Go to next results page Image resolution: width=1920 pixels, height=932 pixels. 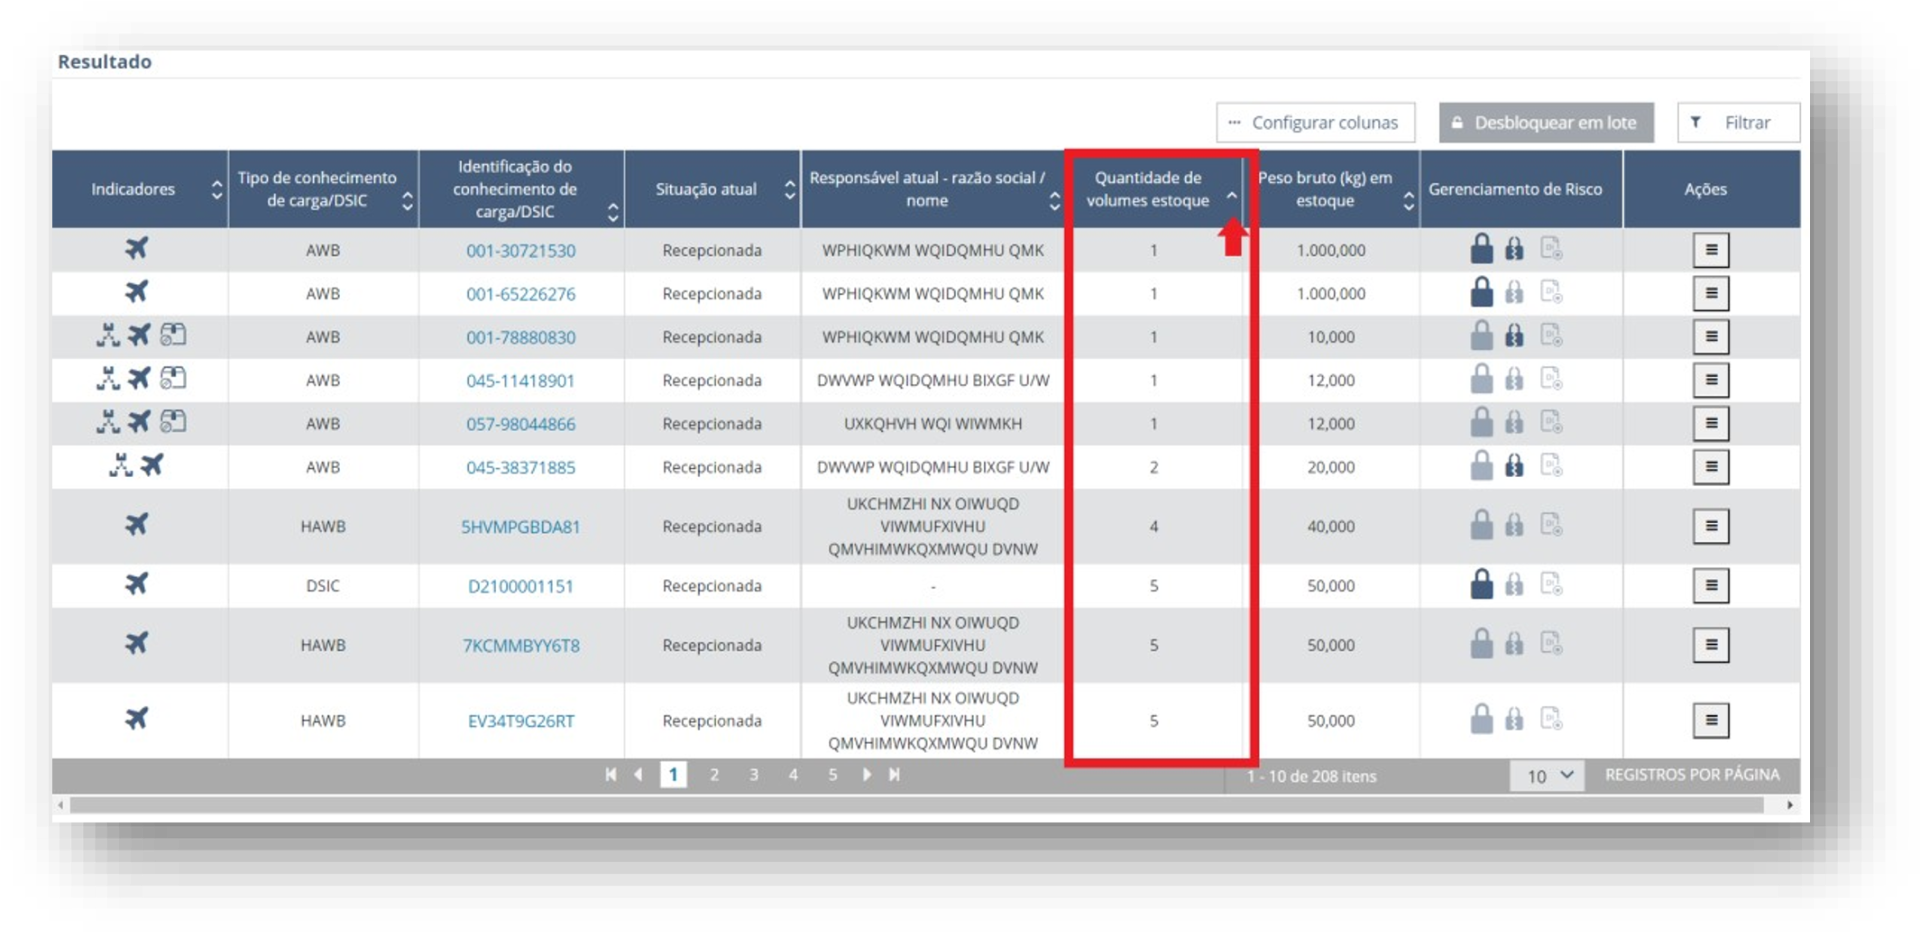tap(867, 775)
